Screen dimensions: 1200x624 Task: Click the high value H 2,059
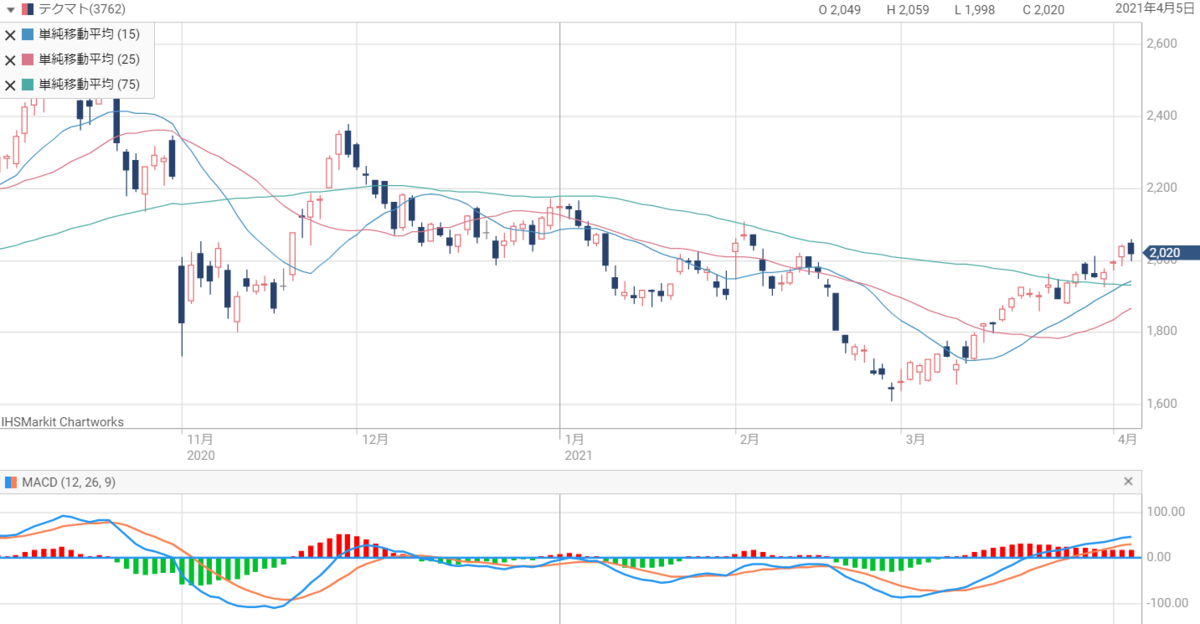(908, 10)
